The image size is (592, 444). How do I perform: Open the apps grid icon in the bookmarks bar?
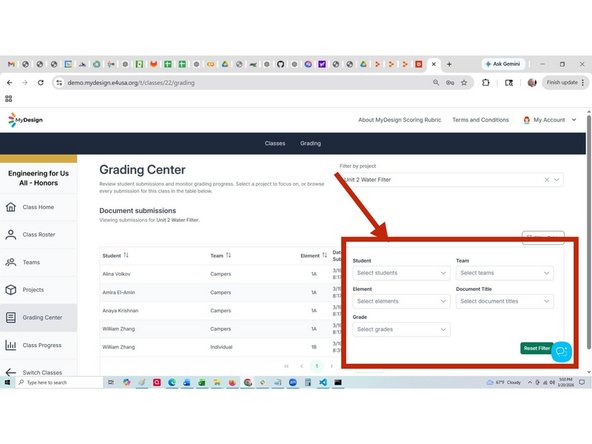(x=9, y=99)
